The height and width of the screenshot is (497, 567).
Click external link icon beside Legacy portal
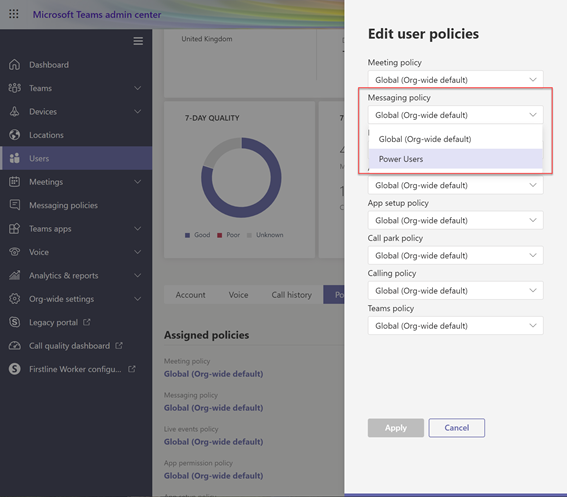(x=86, y=322)
